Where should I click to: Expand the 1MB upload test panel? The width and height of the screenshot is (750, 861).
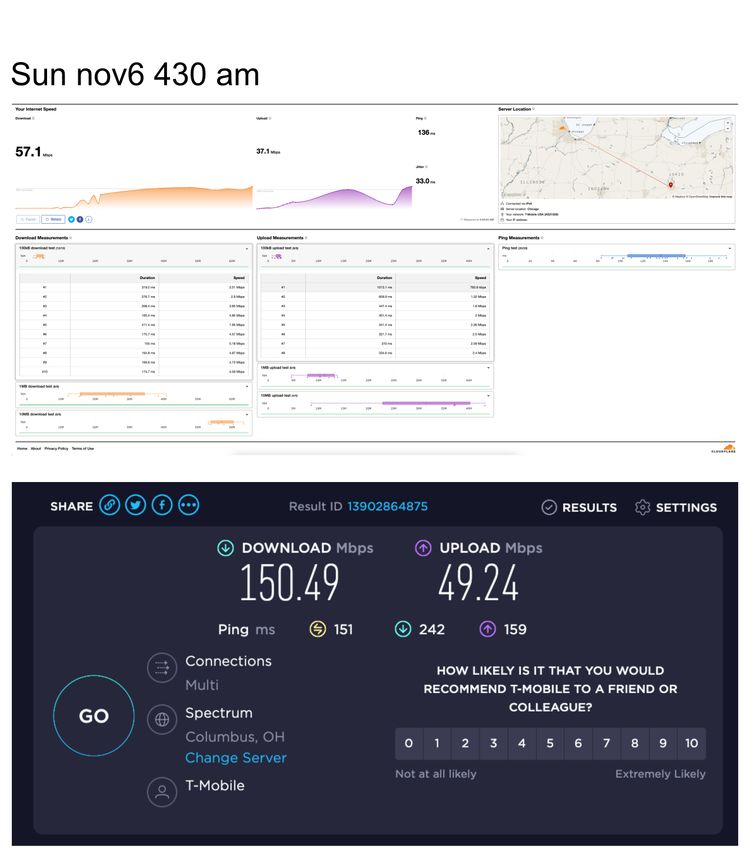488,368
